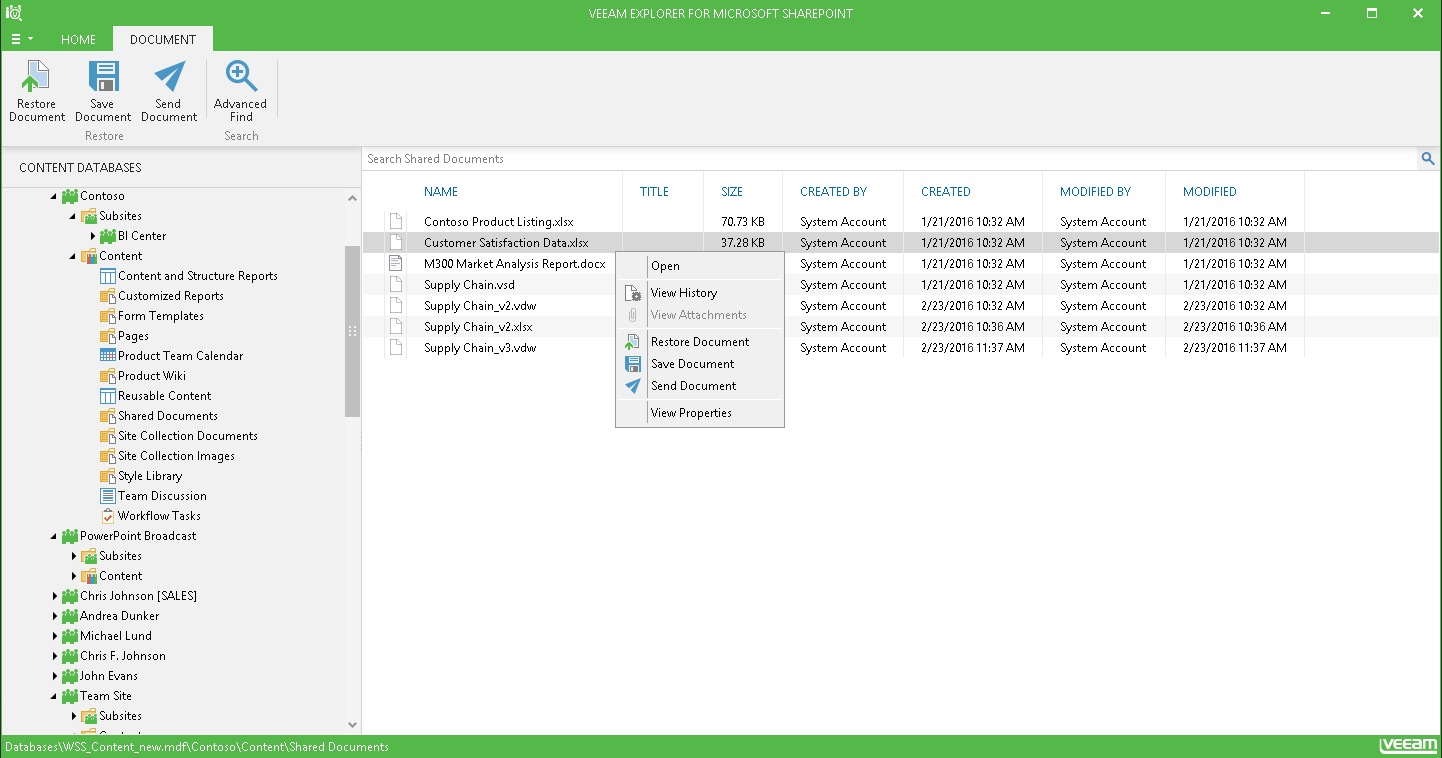Click the Veeam application icon in title bar
The height and width of the screenshot is (758, 1442).
(x=14, y=13)
